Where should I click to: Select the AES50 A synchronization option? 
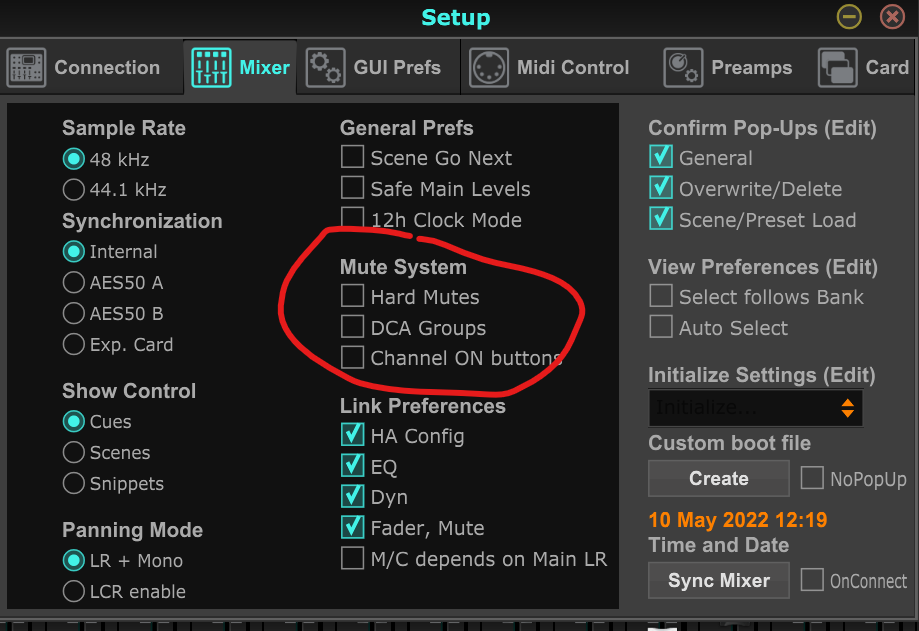click(73, 282)
